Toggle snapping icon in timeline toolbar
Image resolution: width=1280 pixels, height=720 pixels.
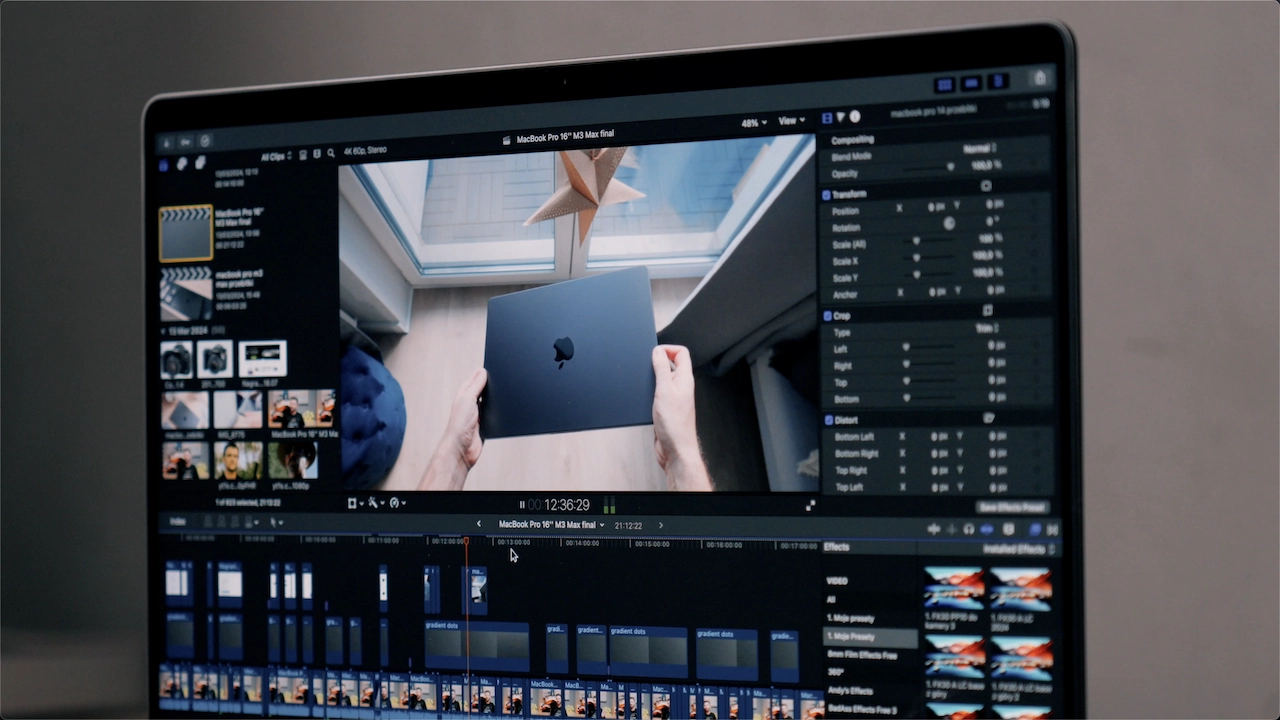[988, 529]
